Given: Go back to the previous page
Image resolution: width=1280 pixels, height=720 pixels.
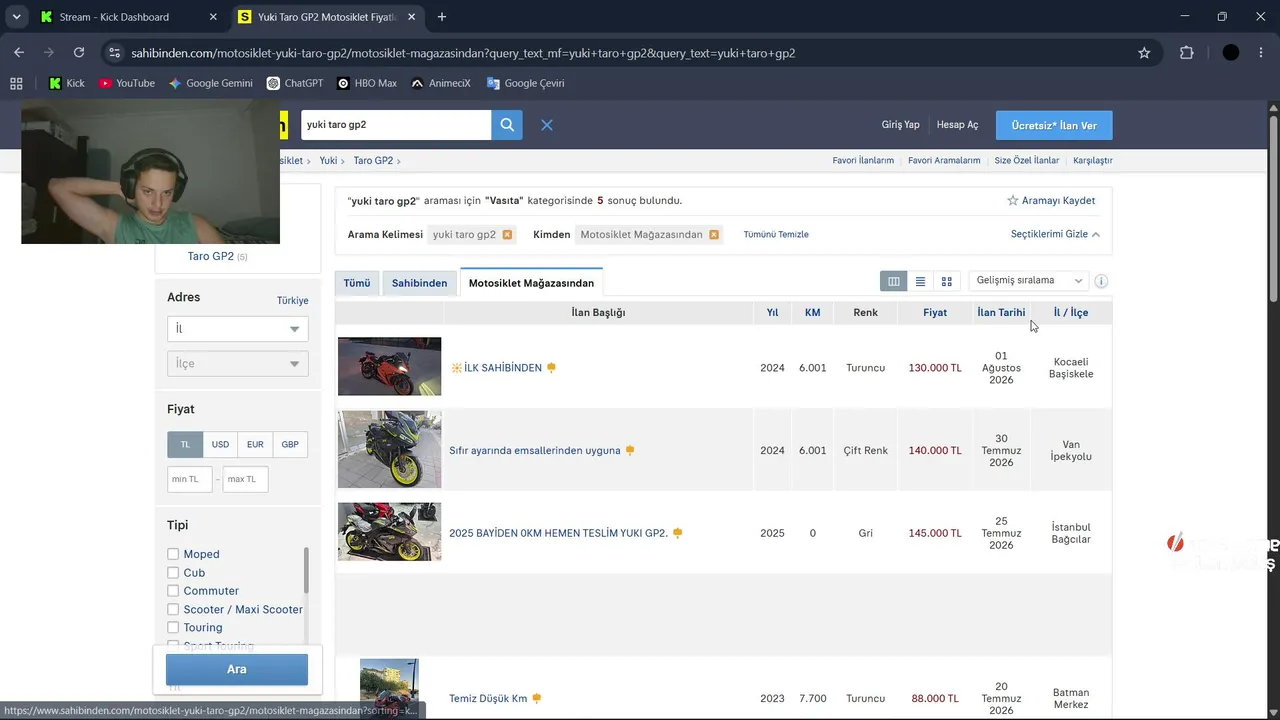Looking at the screenshot, I should [19, 53].
